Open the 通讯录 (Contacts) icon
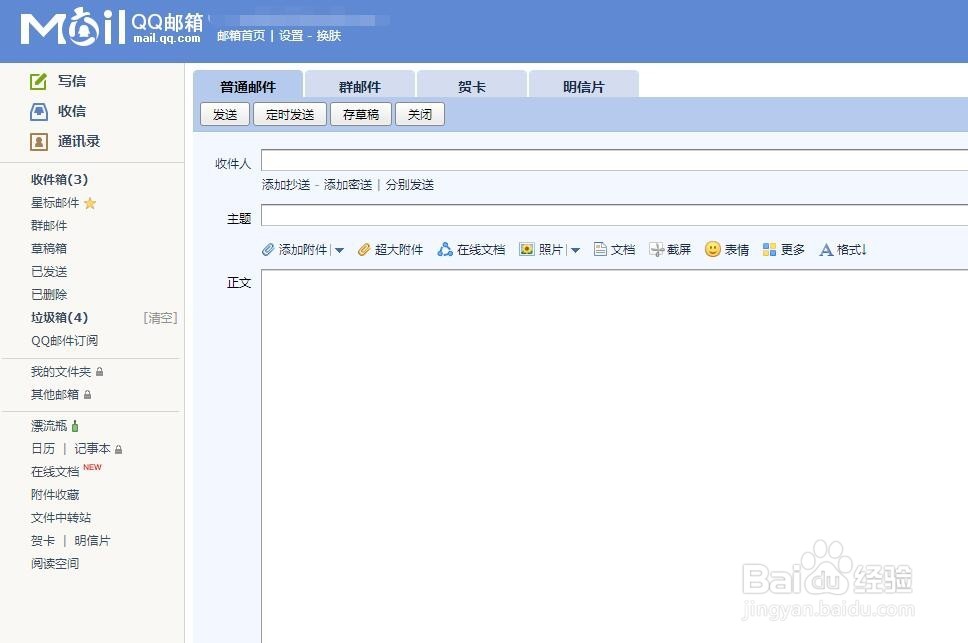The height and width of the screenshot is (643, 968). (x=42, y=141)
